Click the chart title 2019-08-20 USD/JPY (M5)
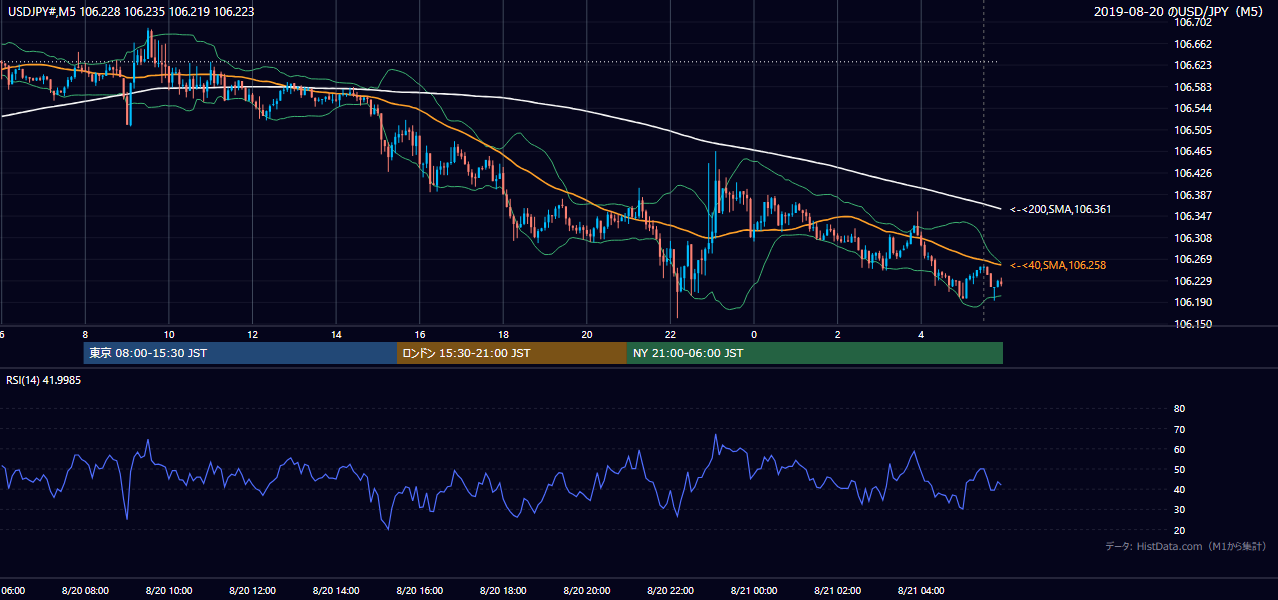This screenshot has height=600, width=1278. [1180, 11]
